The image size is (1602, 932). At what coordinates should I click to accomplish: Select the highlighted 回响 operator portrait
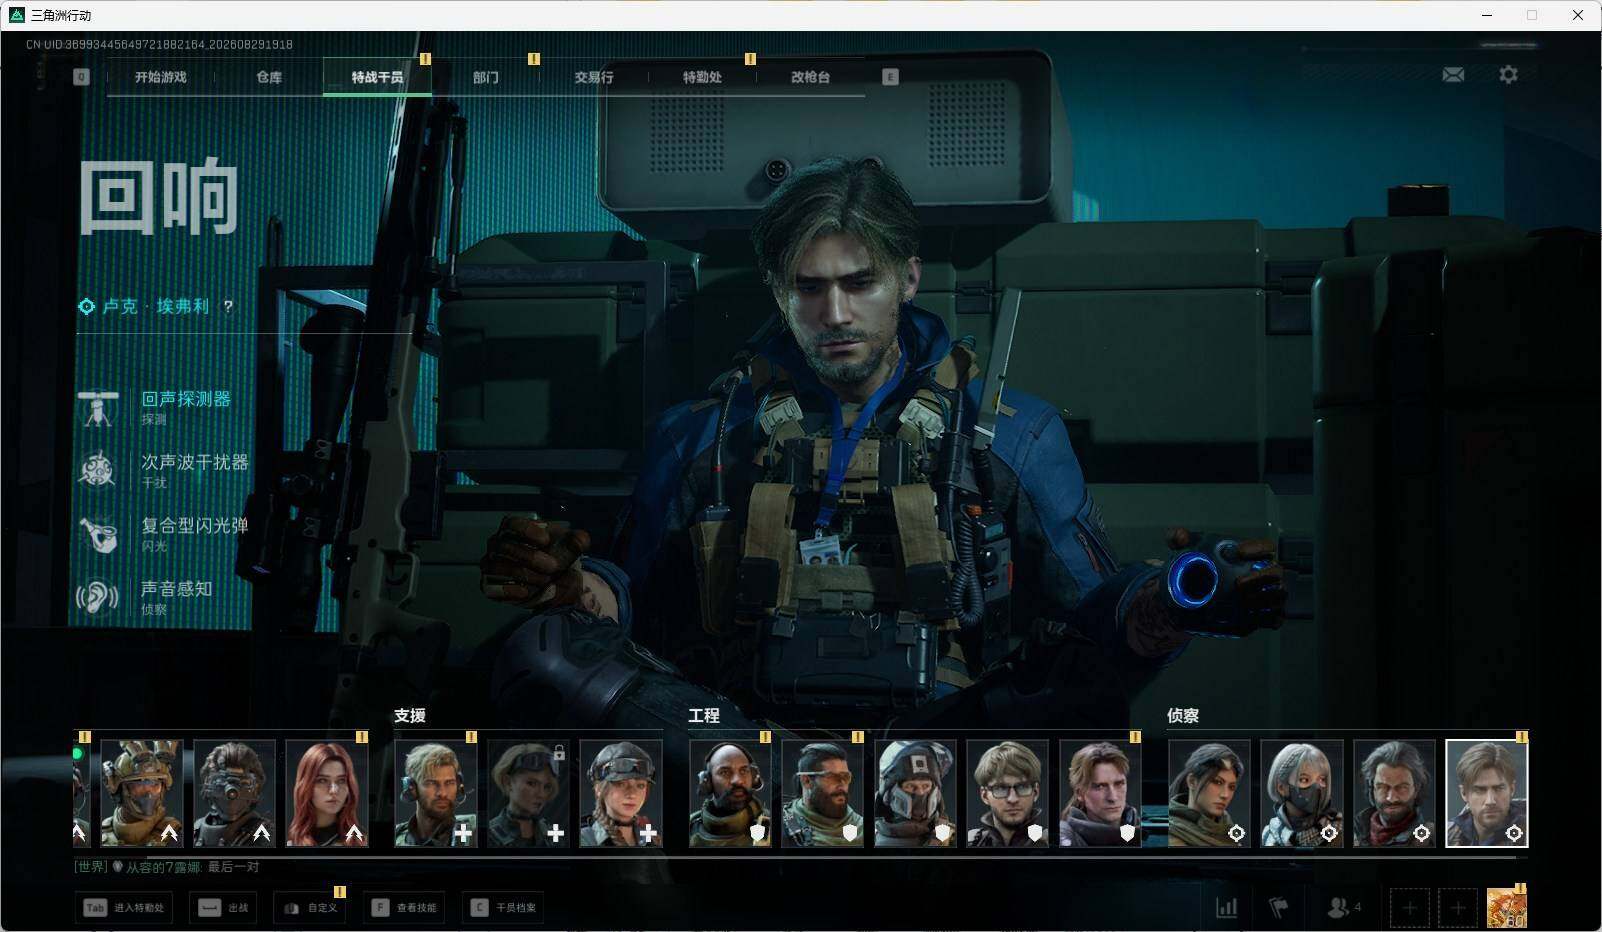(1487, 793)
